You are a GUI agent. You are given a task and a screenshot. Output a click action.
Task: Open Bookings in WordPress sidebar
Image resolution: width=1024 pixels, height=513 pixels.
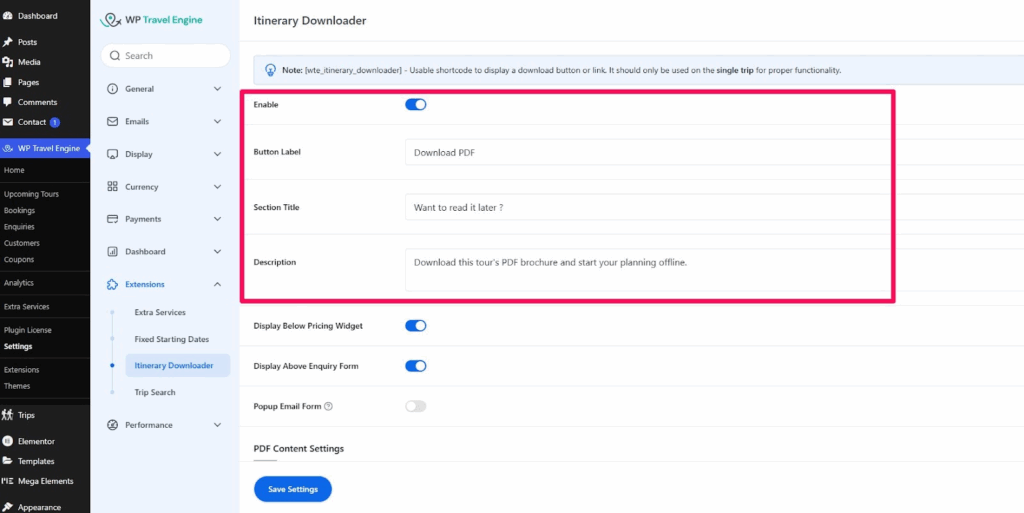pos(19,211)
